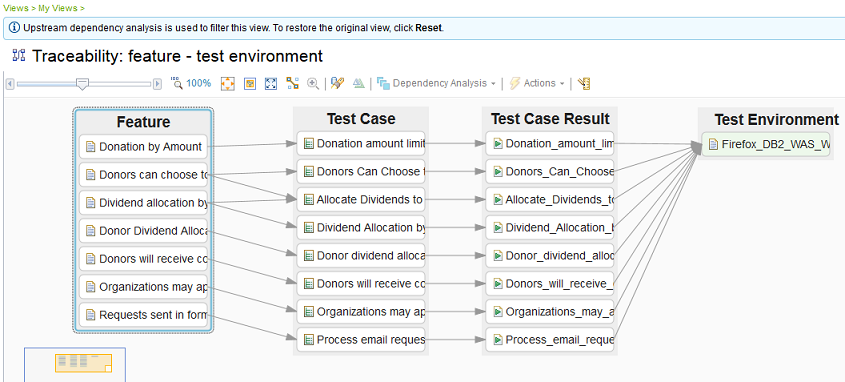Click the Reset link in the info banner

pos(428,28)
